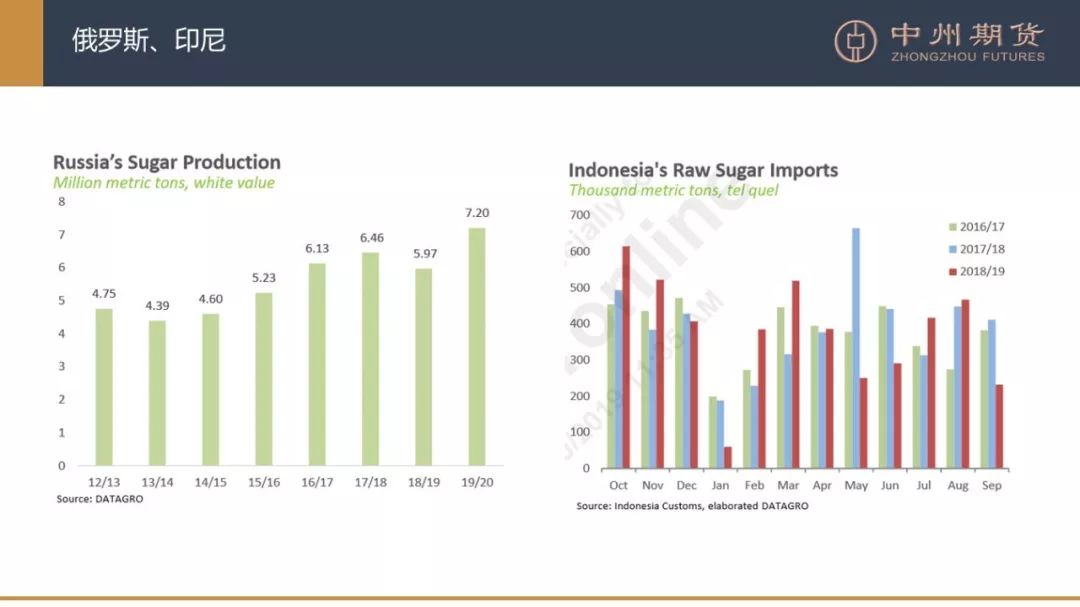1080x607 pixels.
Task: Click the short red Jan 2018/19 bar
Action: [x=728, y=457]
